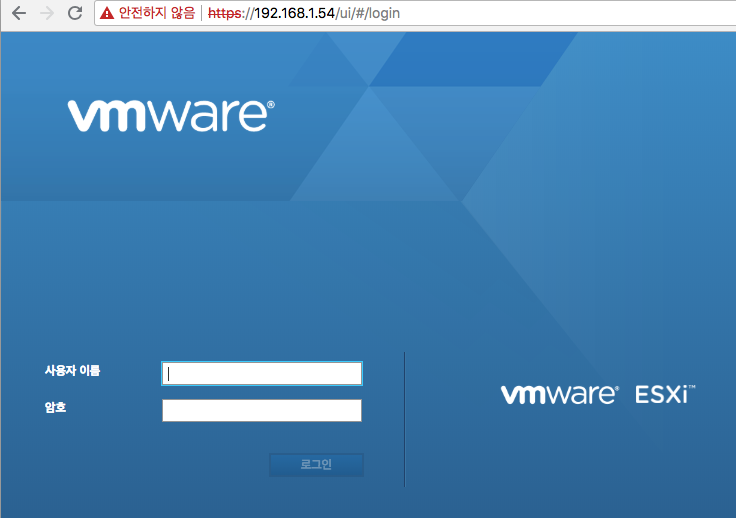Click the large vmware logo
The width and height of the screenshot is (736, 518).
171,116
